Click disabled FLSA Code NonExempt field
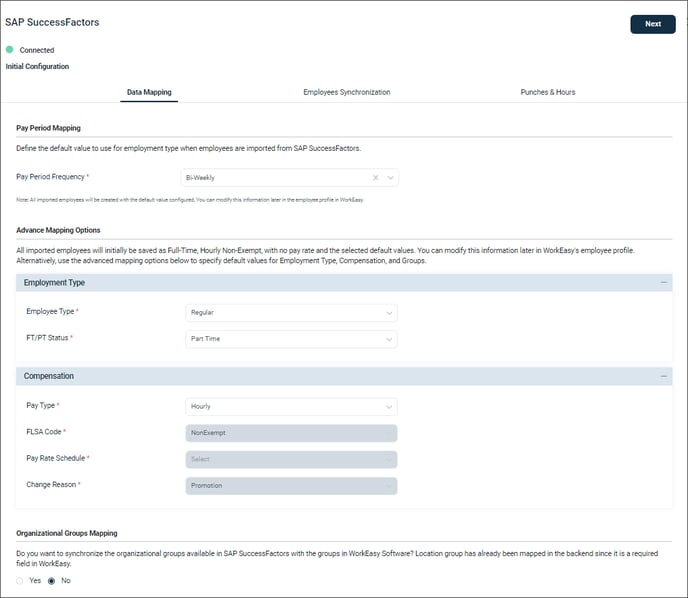The image size is (688, 598). pyautogui.click(x=291, y=433)
